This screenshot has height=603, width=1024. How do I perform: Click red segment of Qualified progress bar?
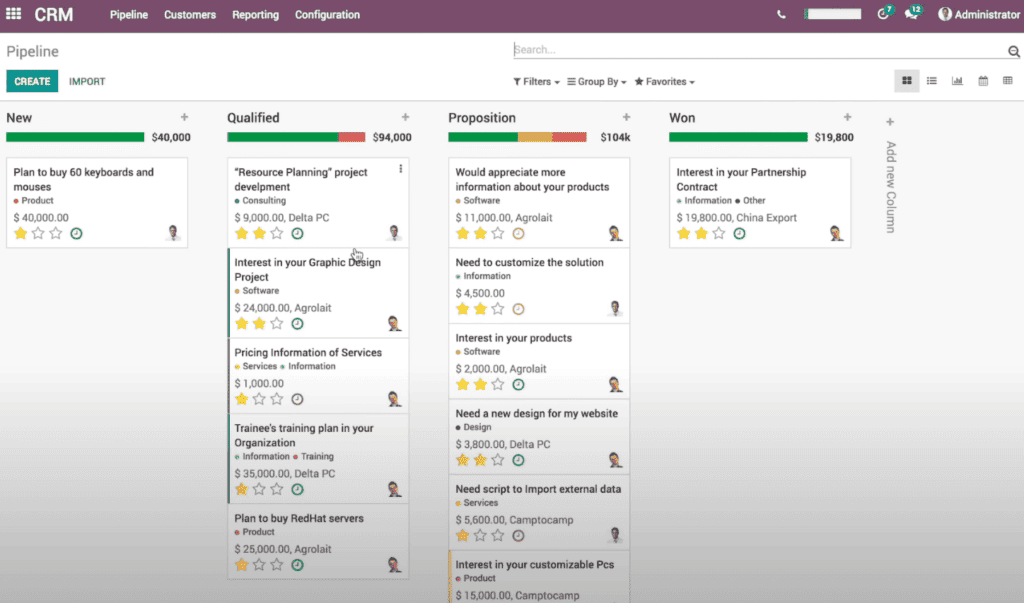pyautogui.click(x=351, y=137)
